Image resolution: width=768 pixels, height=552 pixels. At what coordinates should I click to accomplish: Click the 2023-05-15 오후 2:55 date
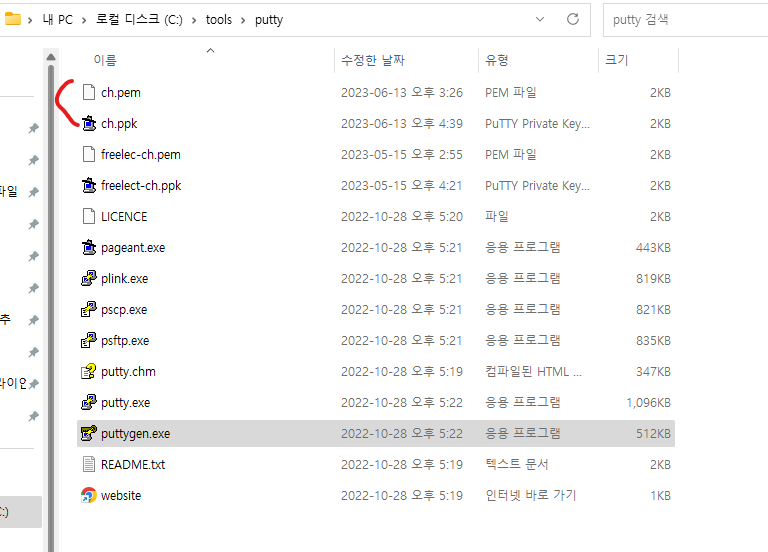point(402,155)
